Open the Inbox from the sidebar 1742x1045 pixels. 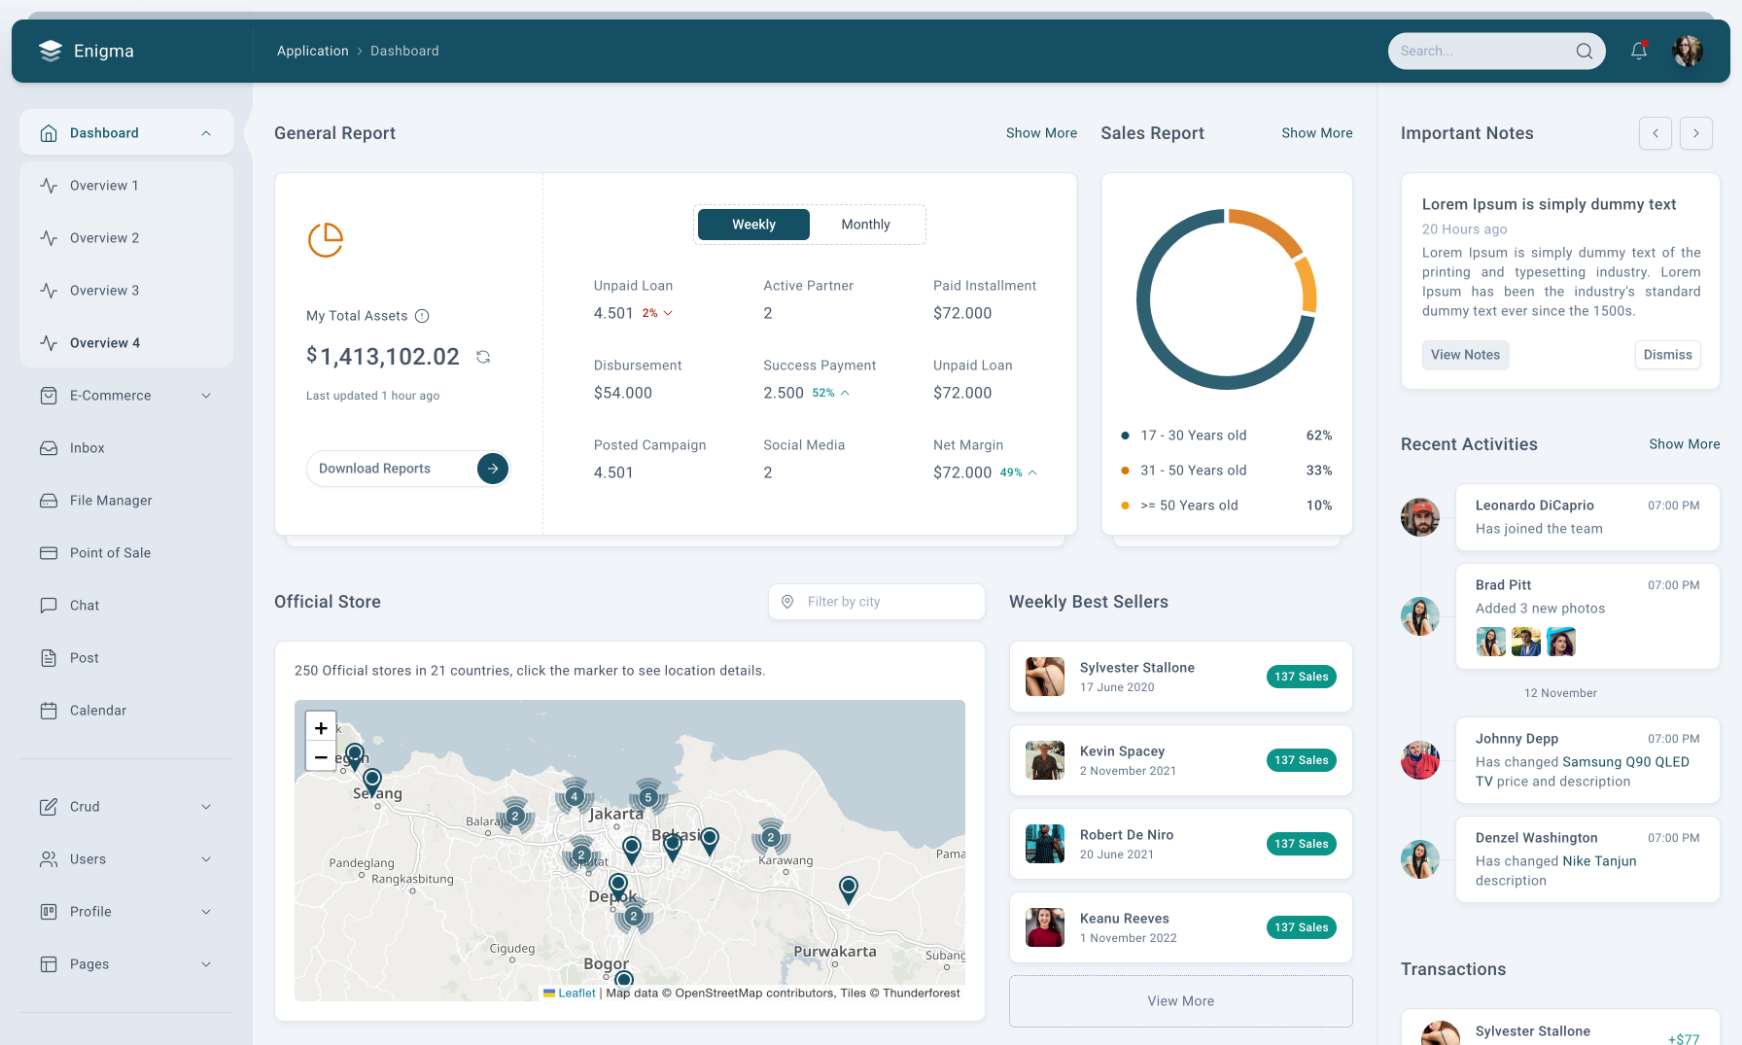(x=87, y=447)
